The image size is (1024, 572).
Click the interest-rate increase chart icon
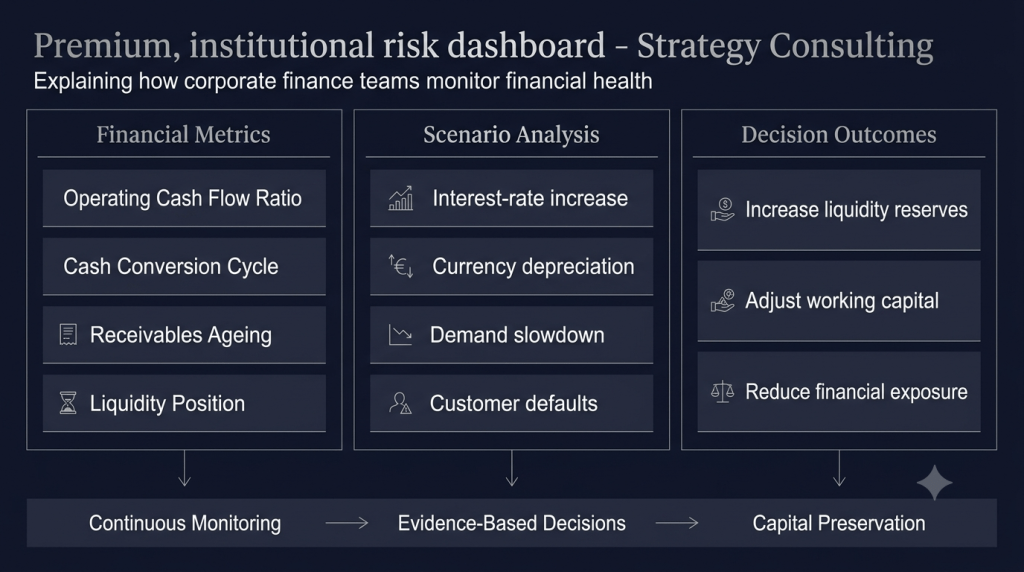(401, 198)
